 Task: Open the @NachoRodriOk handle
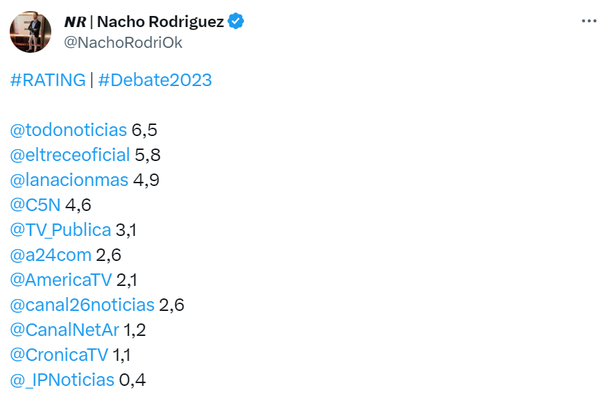click(123, 42)
